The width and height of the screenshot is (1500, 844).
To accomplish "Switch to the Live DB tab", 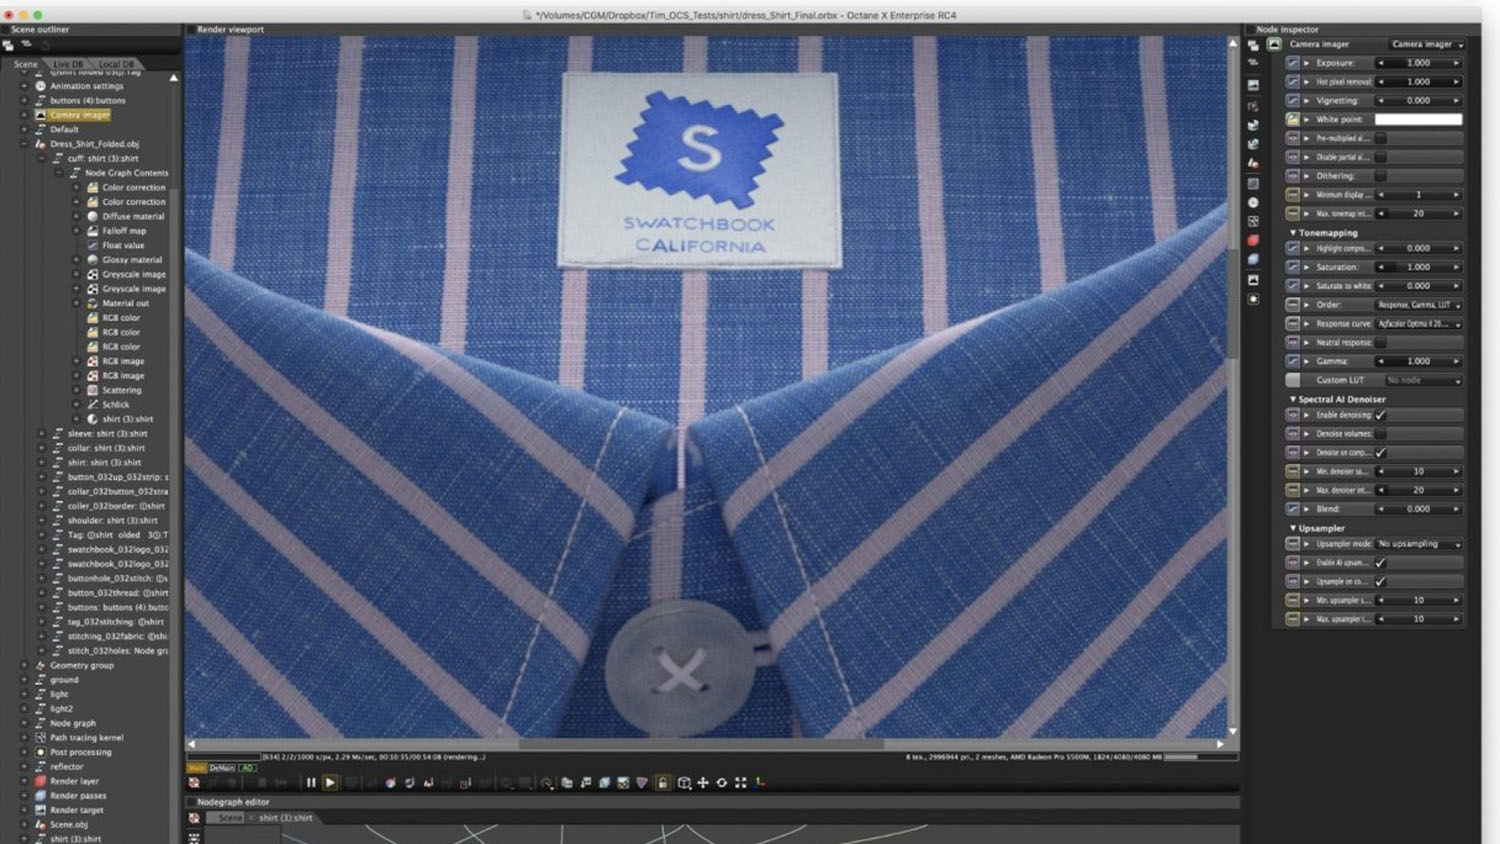I will [68, 64].
